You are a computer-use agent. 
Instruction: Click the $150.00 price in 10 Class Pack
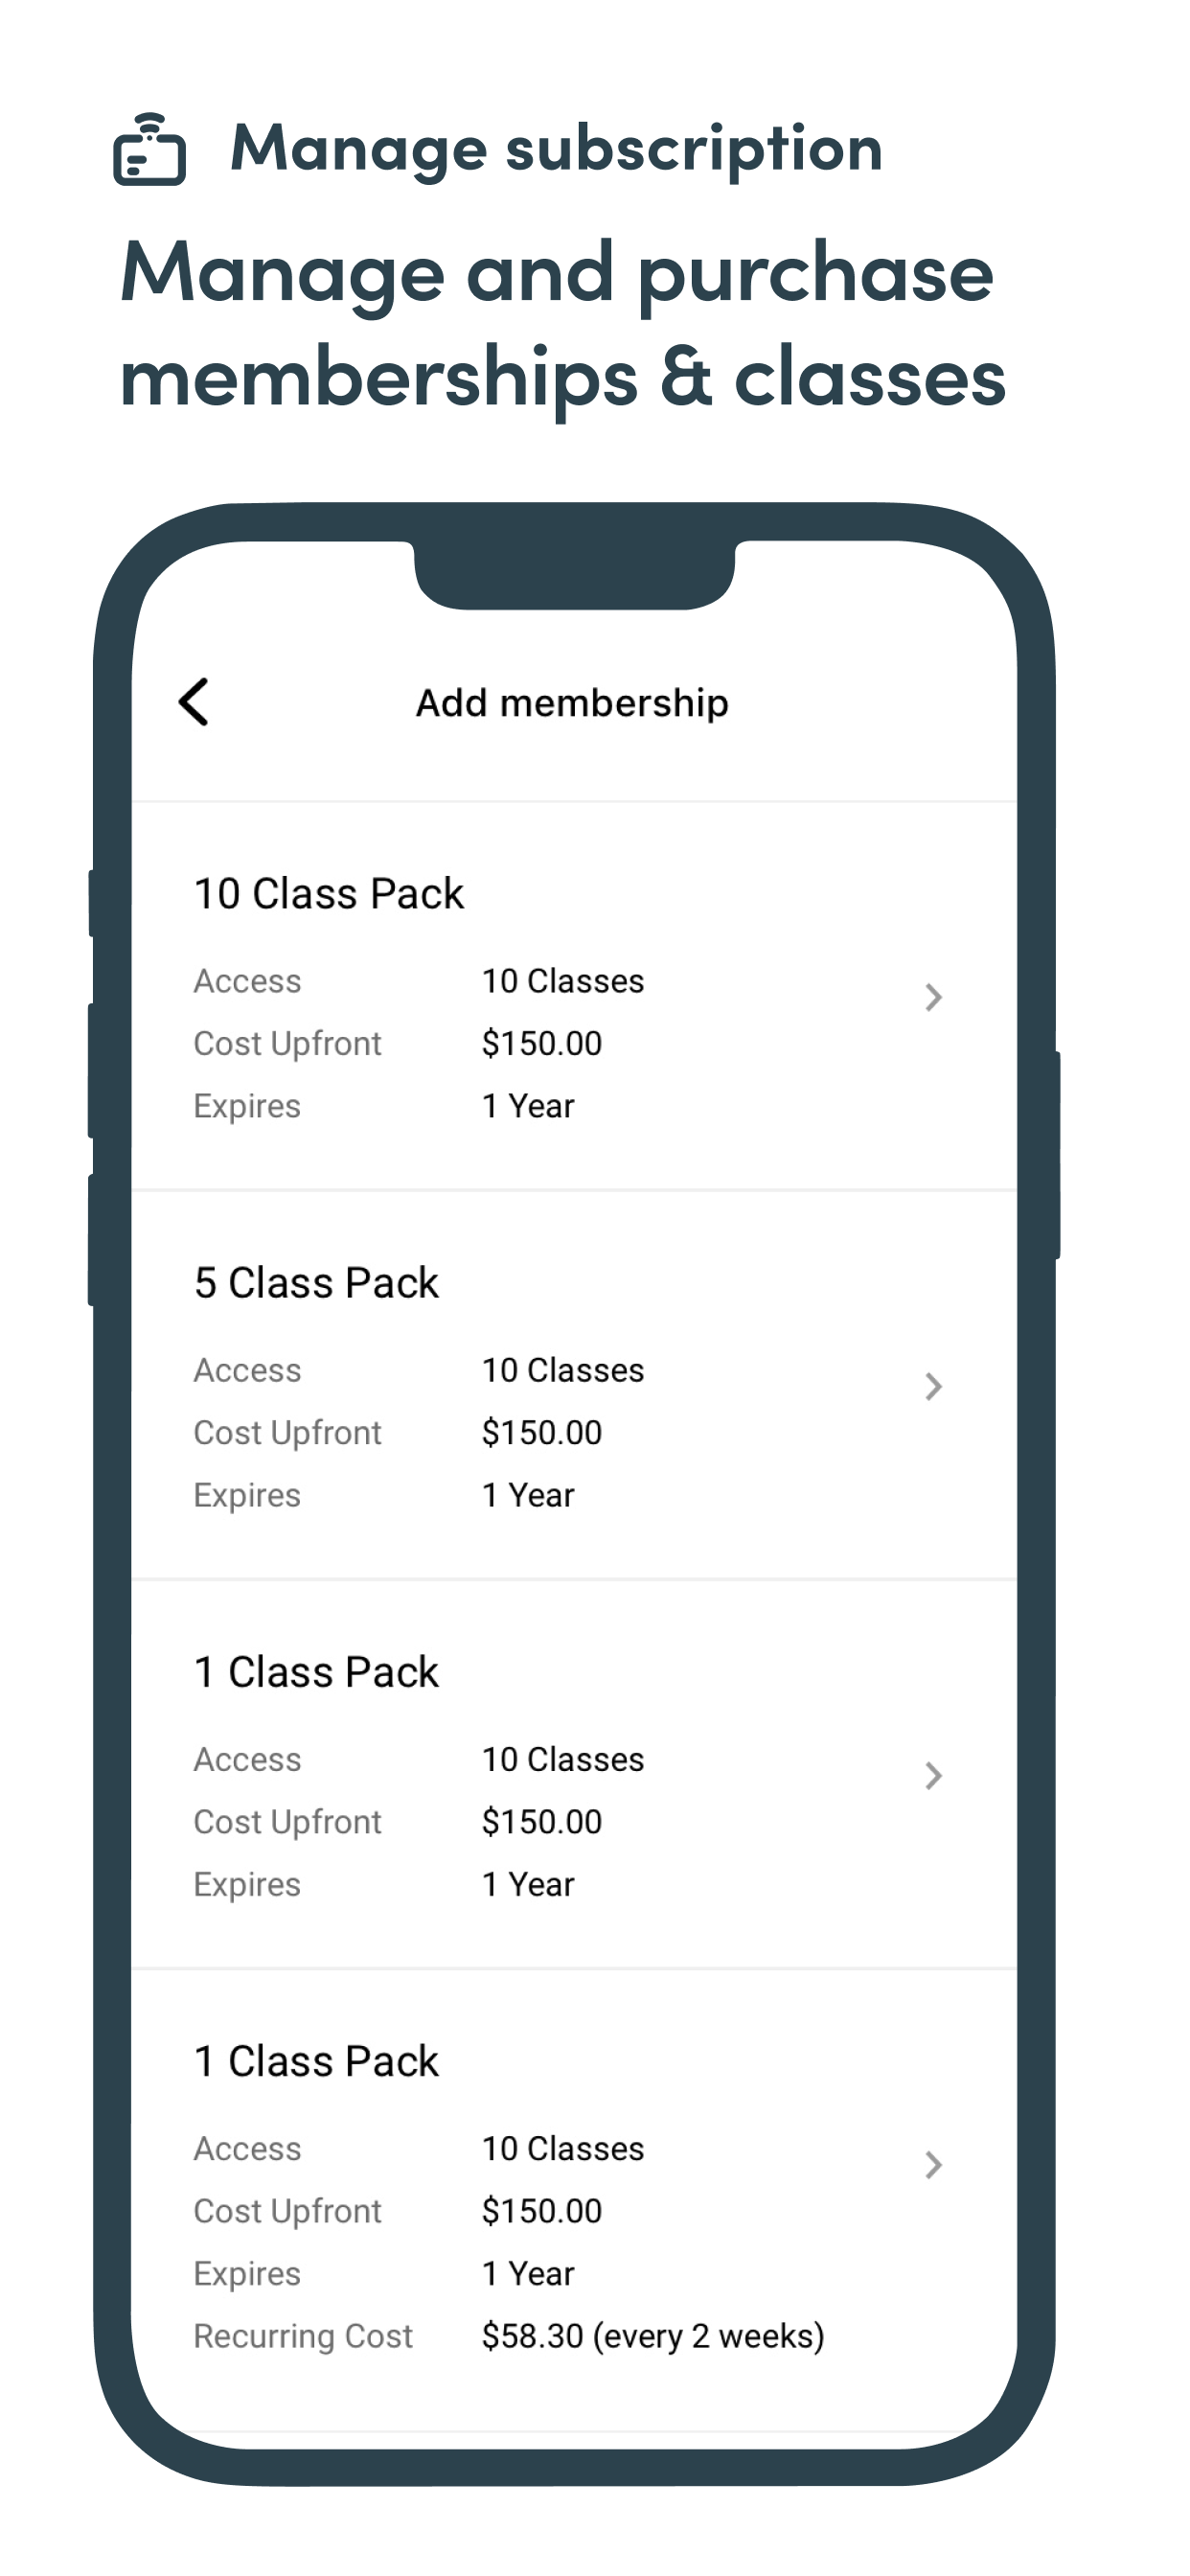(x=542, y=1044)
